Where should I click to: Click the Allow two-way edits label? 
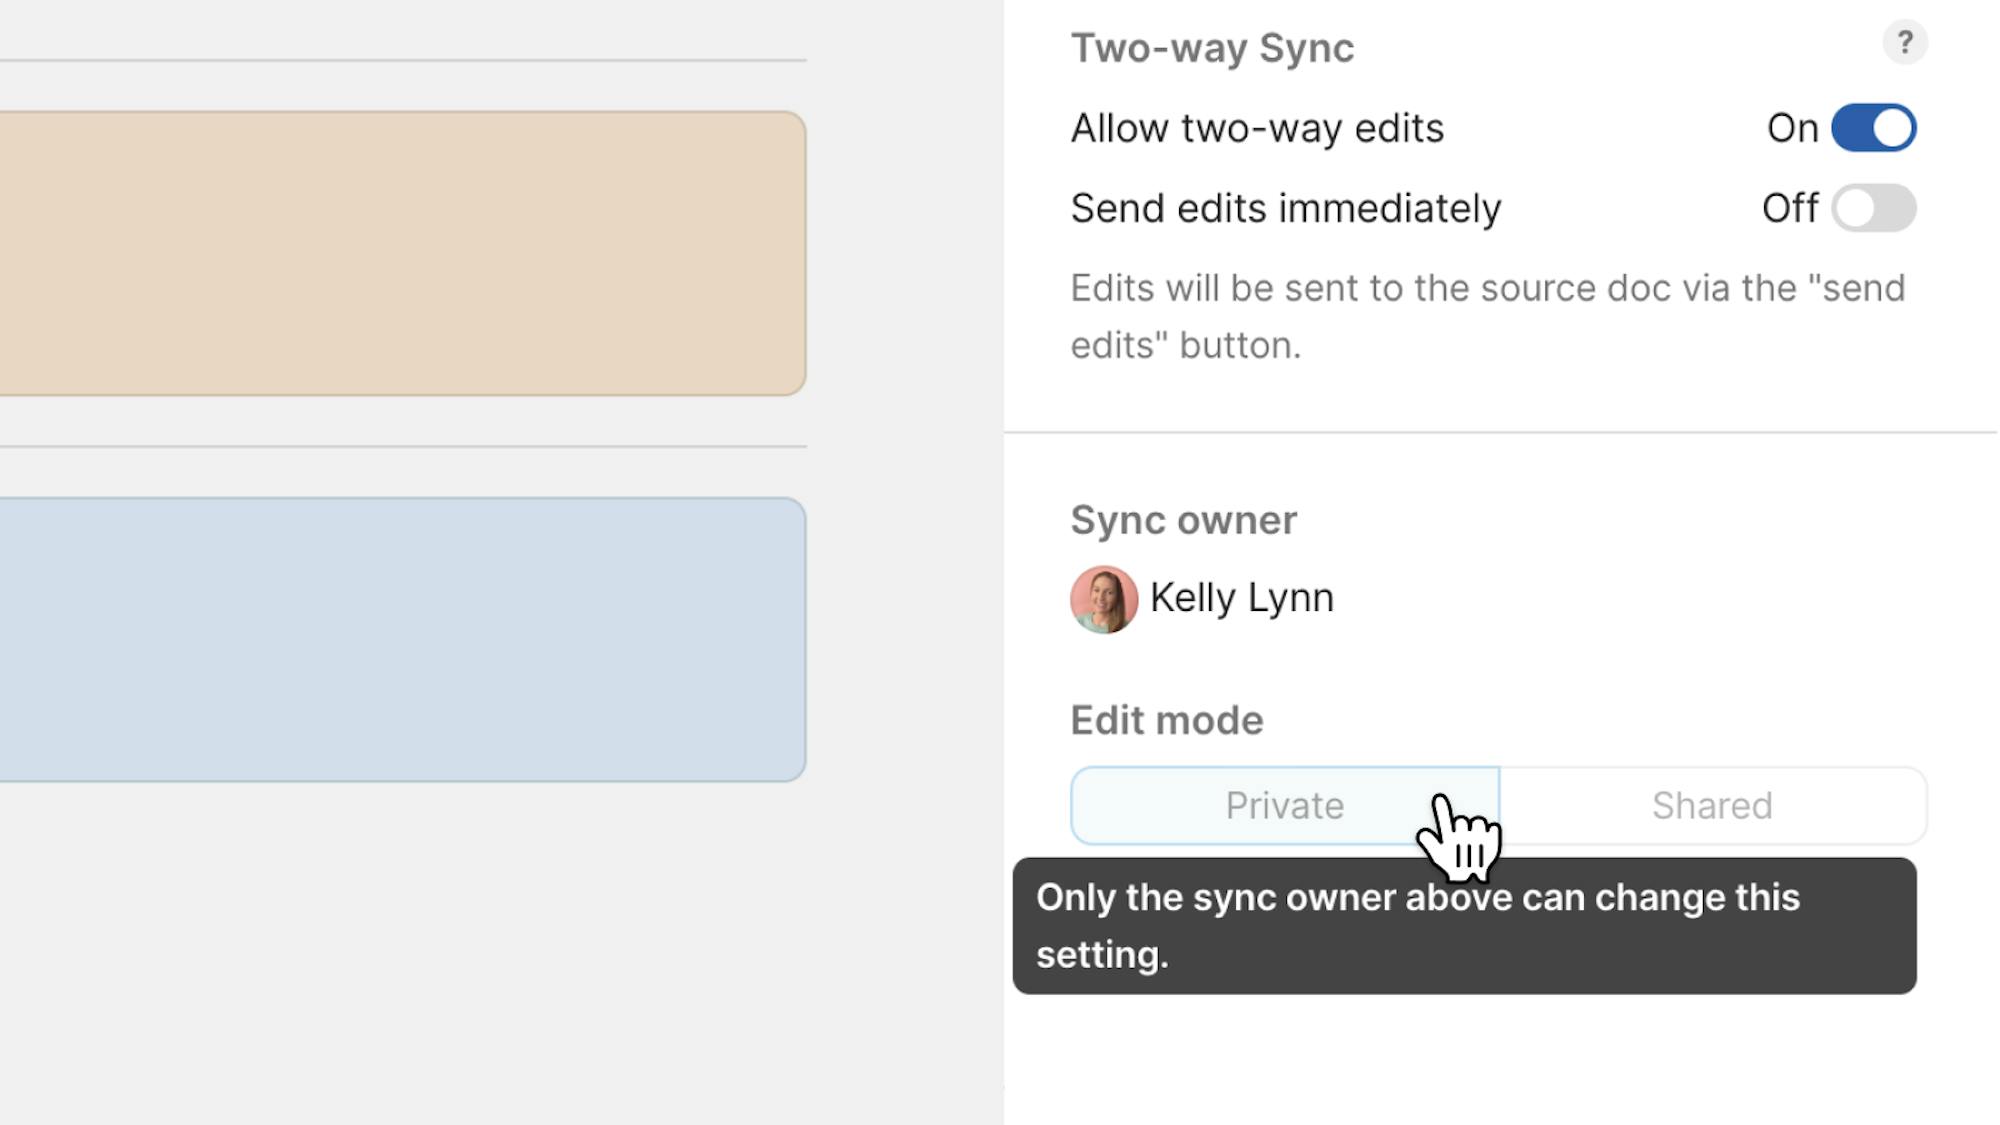coord(1257,129)
